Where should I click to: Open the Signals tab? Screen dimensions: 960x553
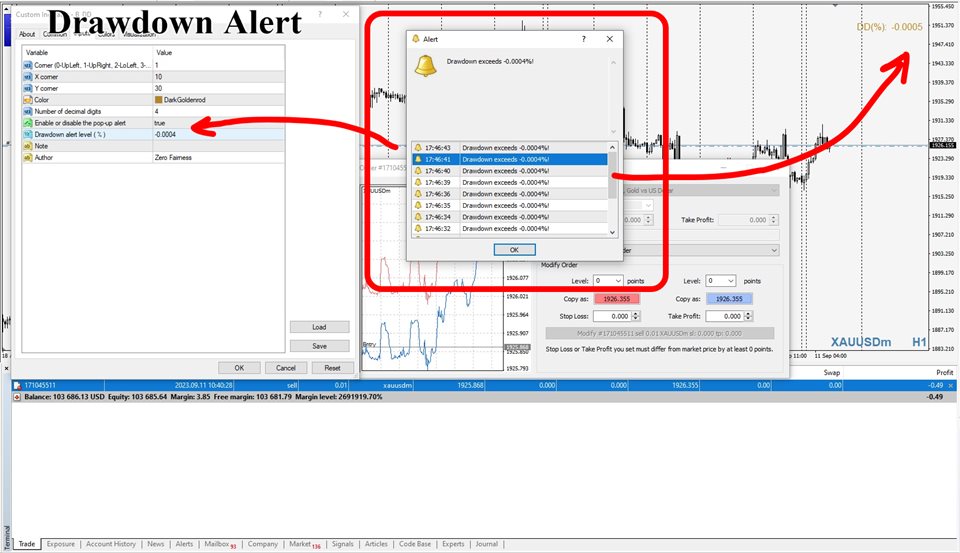pyautogui.click(x=343, y=544)
